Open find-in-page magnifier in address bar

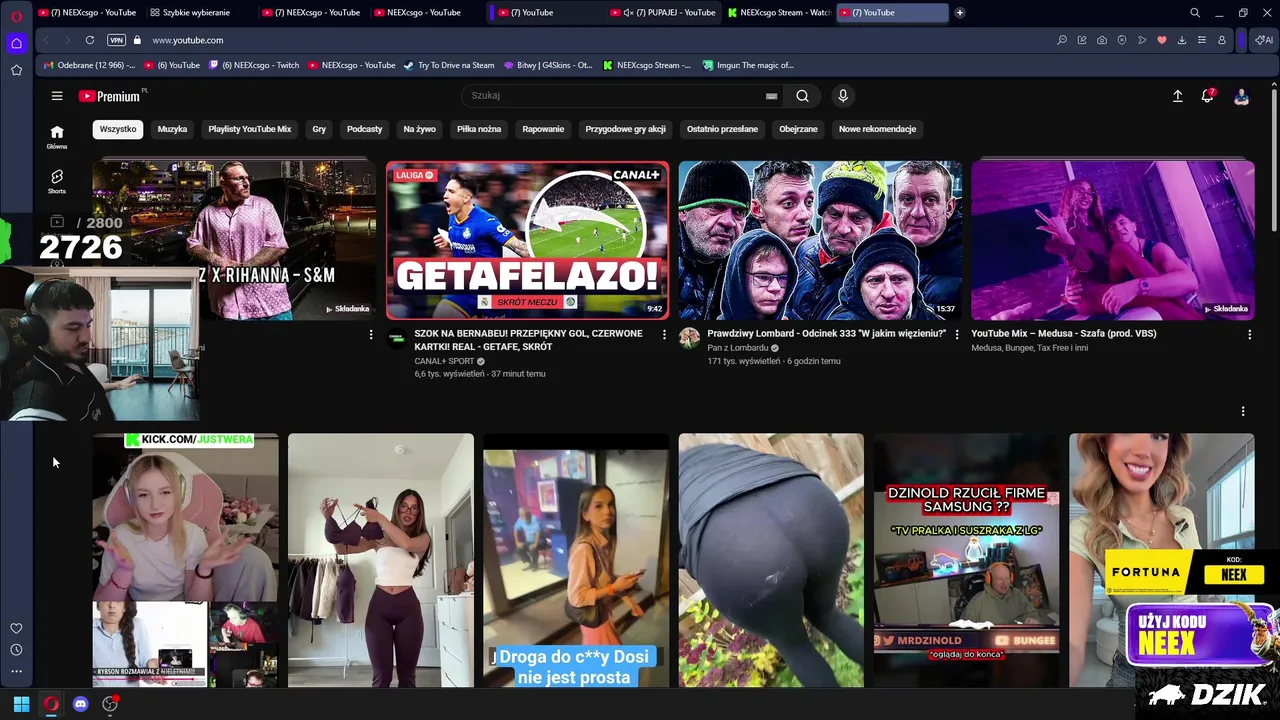1062,40
